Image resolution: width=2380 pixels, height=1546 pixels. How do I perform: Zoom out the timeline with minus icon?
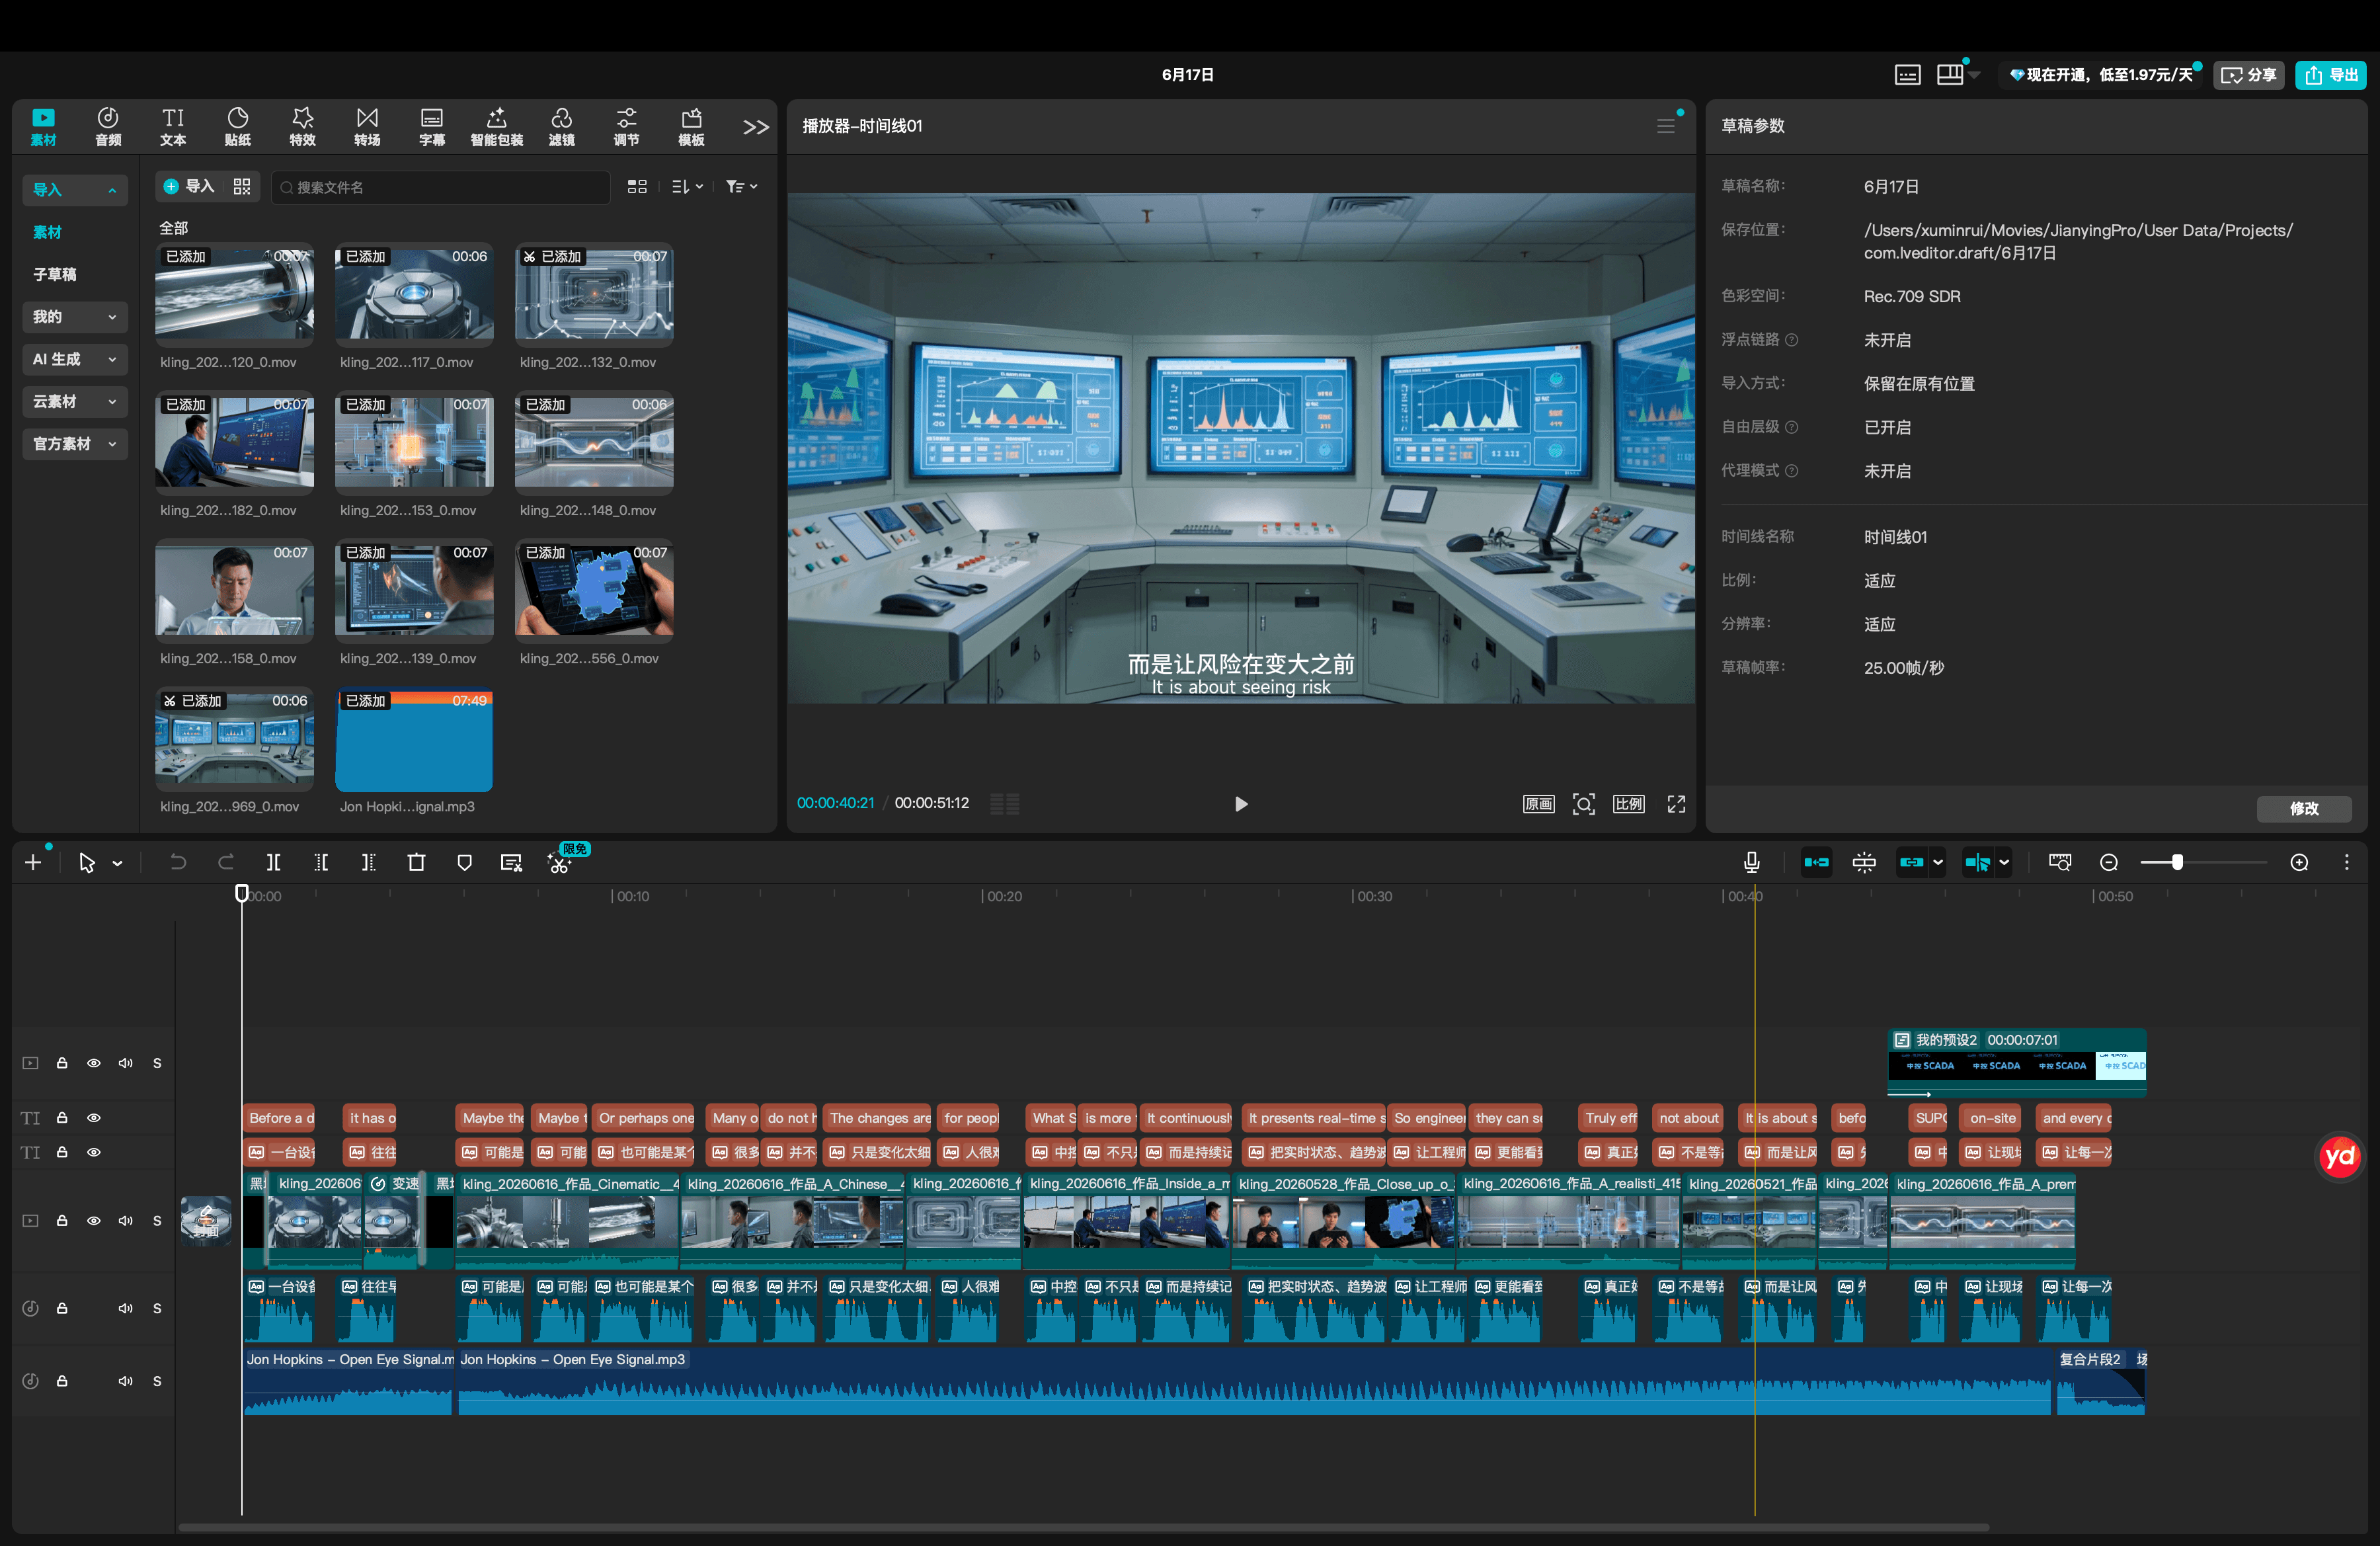coord(2109,862)
